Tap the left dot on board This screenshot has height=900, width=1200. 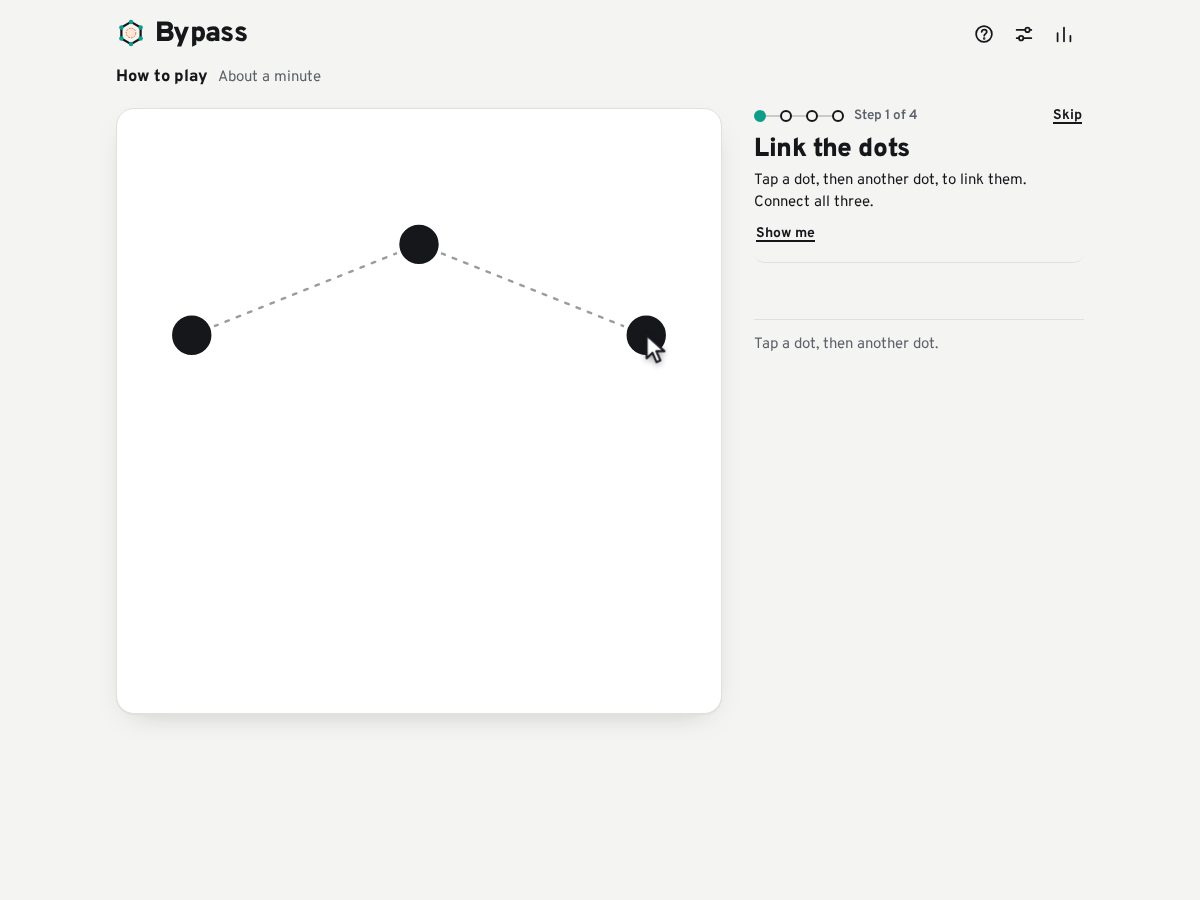coord(192,335)
